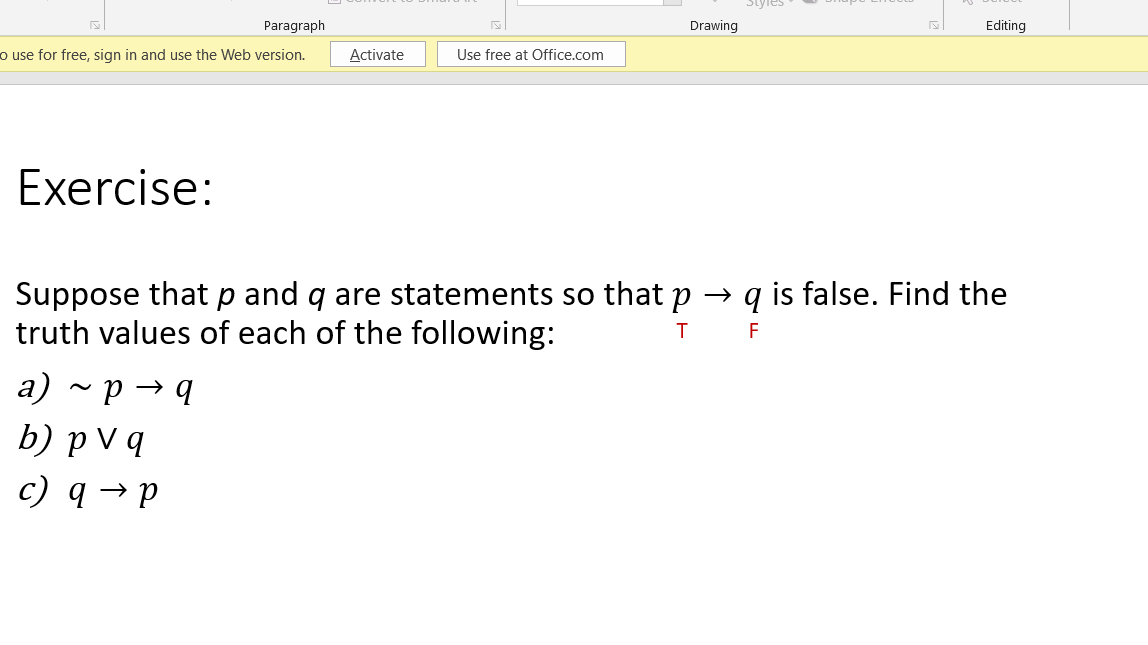Click the line a) ~p → q

tap(104, 386)
